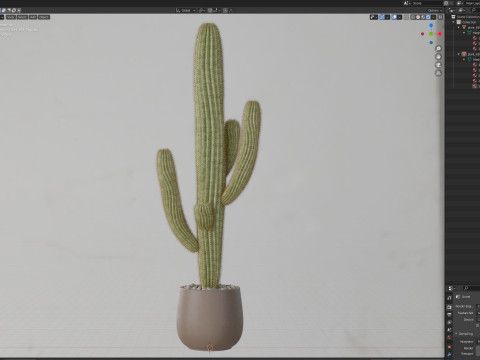This screenshot has width=480, height=360.
Task: Open the Global transform orientation dropdown
Action: (185, 10)
